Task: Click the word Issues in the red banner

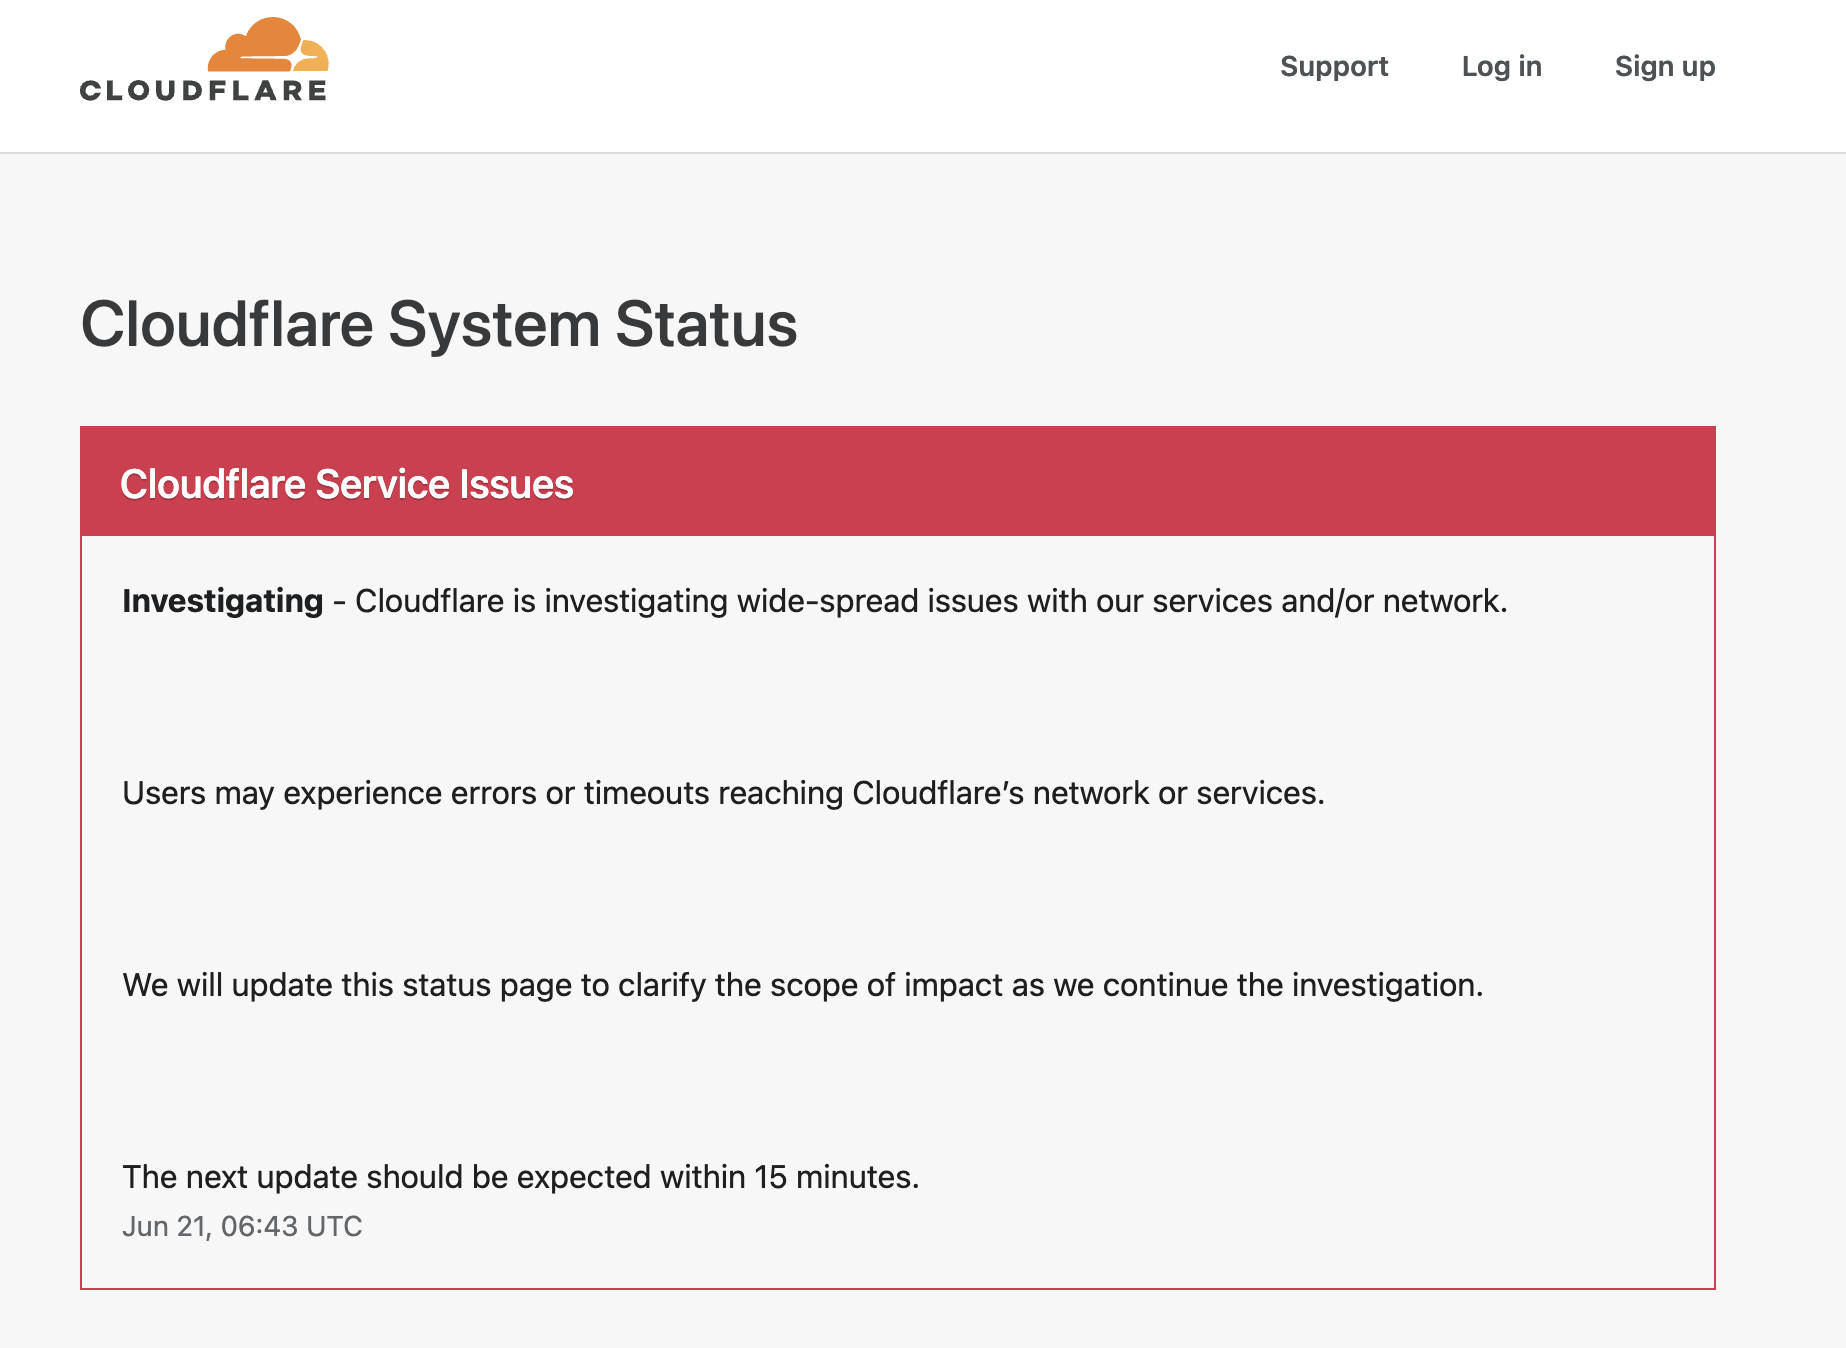Action: (516, 484)
